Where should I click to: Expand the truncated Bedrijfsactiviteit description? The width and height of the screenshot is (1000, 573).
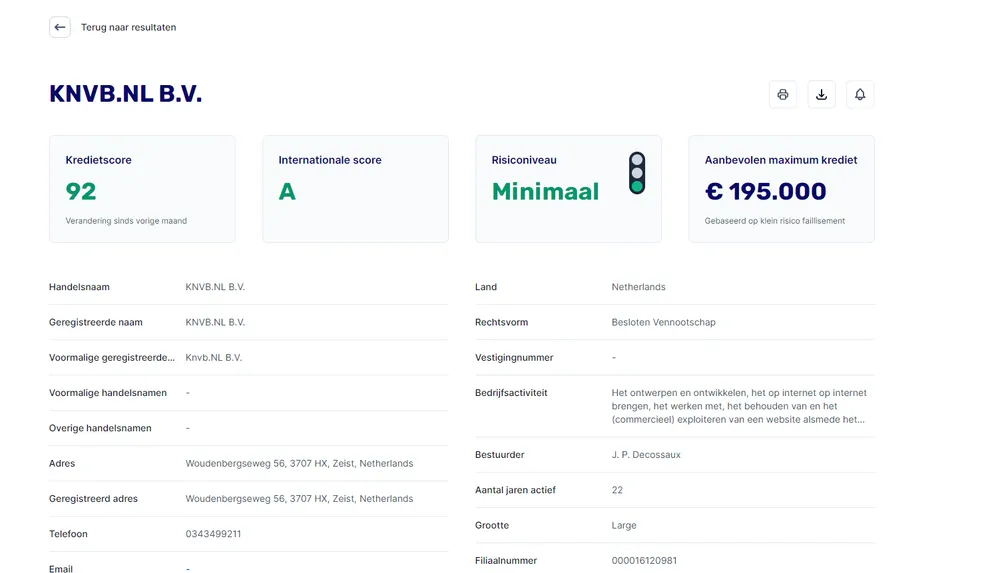739,406
